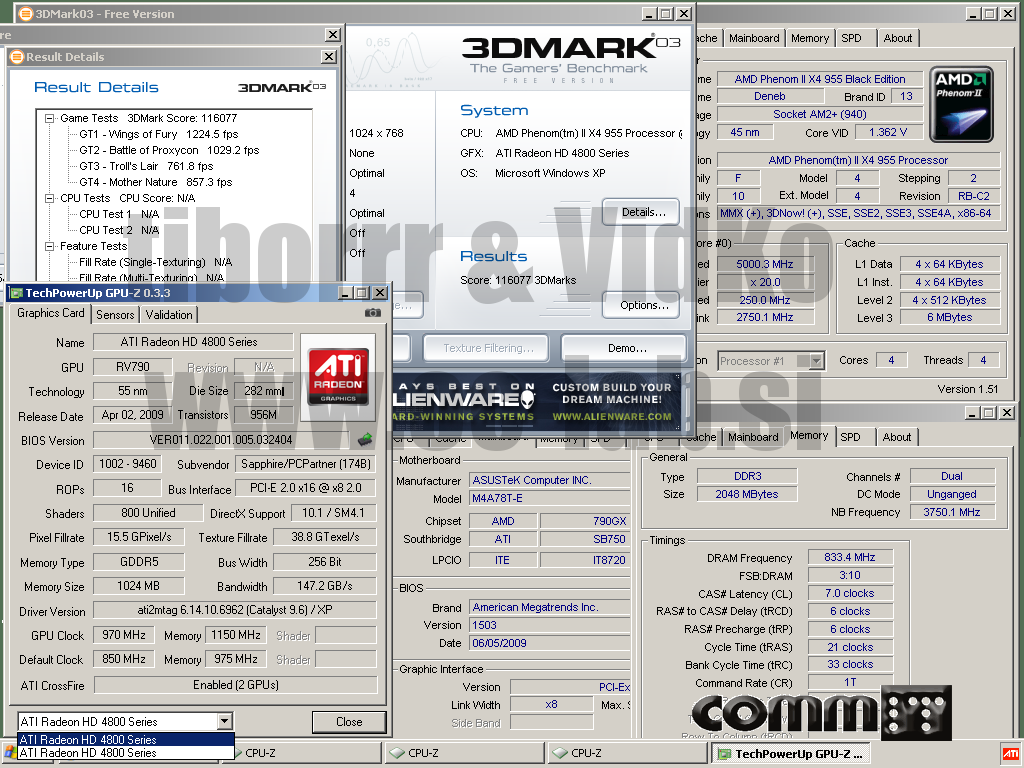Click the GPU Clock 970 MHz field
Image resolution: width=1024 pixels, height=768 pixels.
pos(124,635)
